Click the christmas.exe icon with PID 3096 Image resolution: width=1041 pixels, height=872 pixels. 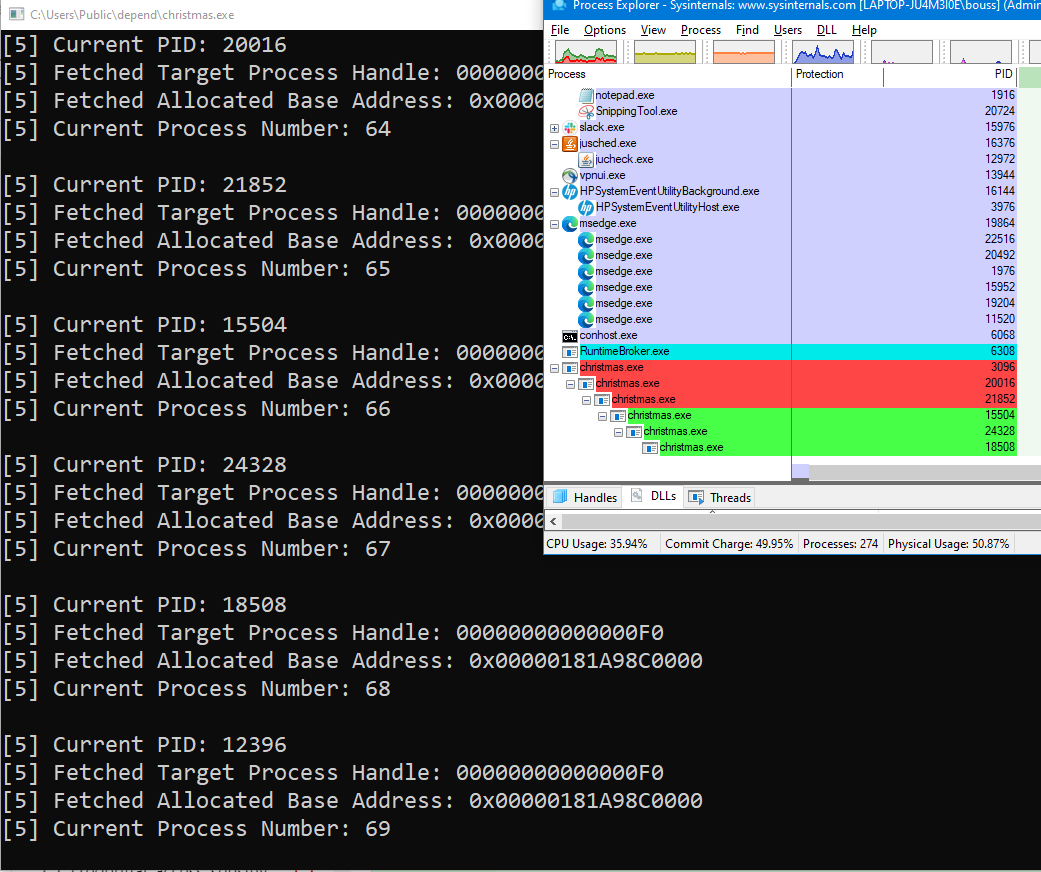click(x=570, y=367)
